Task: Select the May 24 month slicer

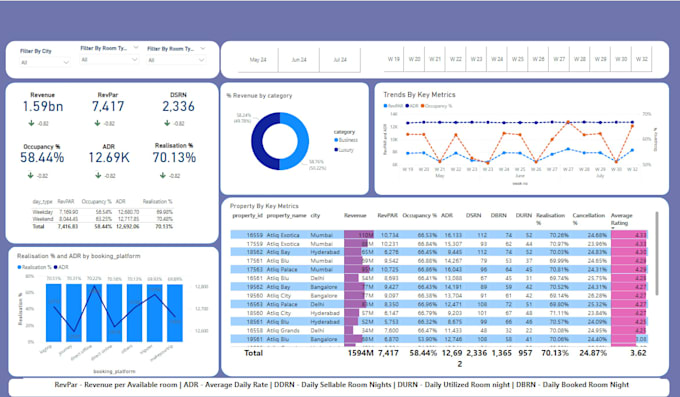Action: pos(258,59)
